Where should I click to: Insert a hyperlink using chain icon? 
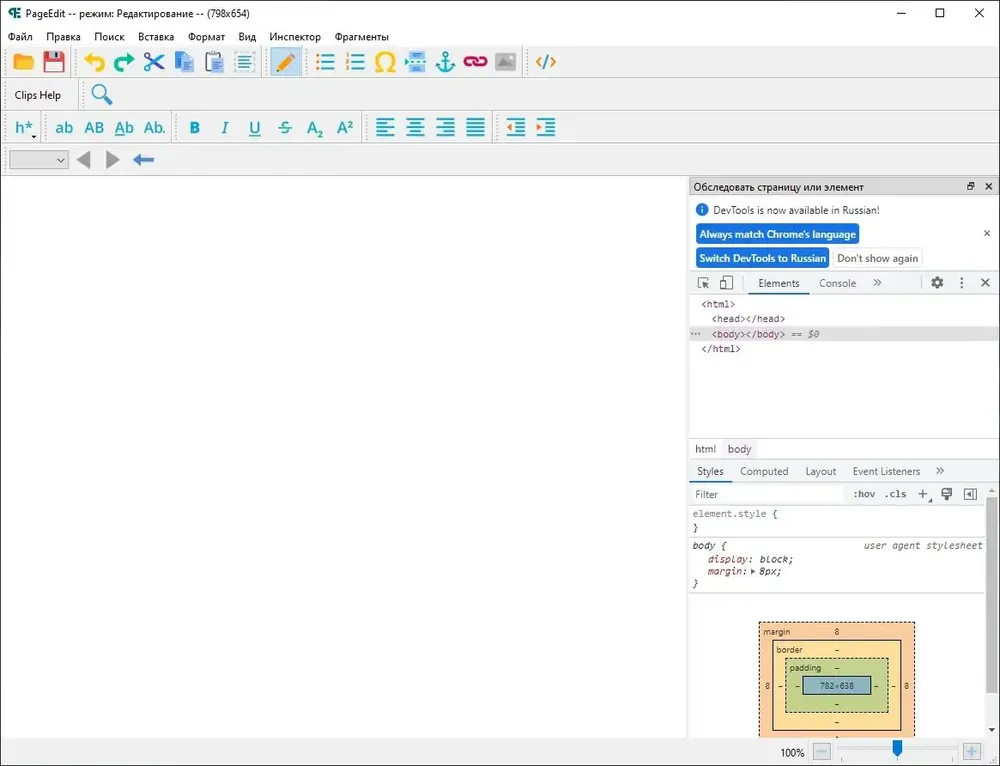475,62
